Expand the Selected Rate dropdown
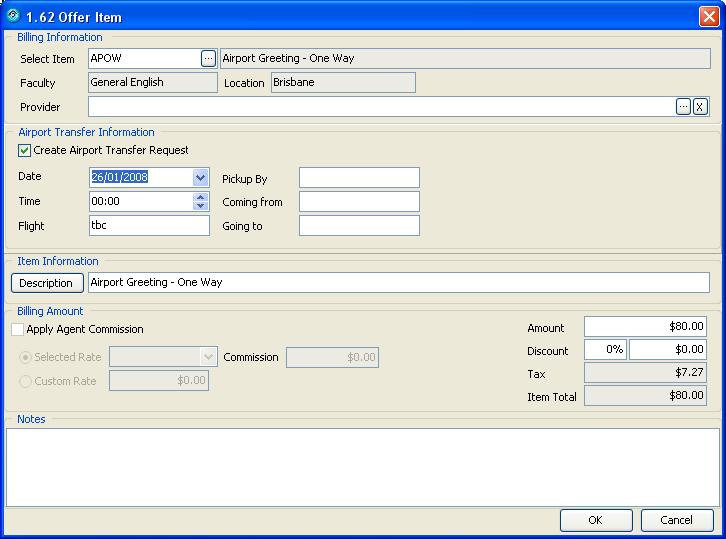This screenshot has height=539, width=726. [208, 357]
